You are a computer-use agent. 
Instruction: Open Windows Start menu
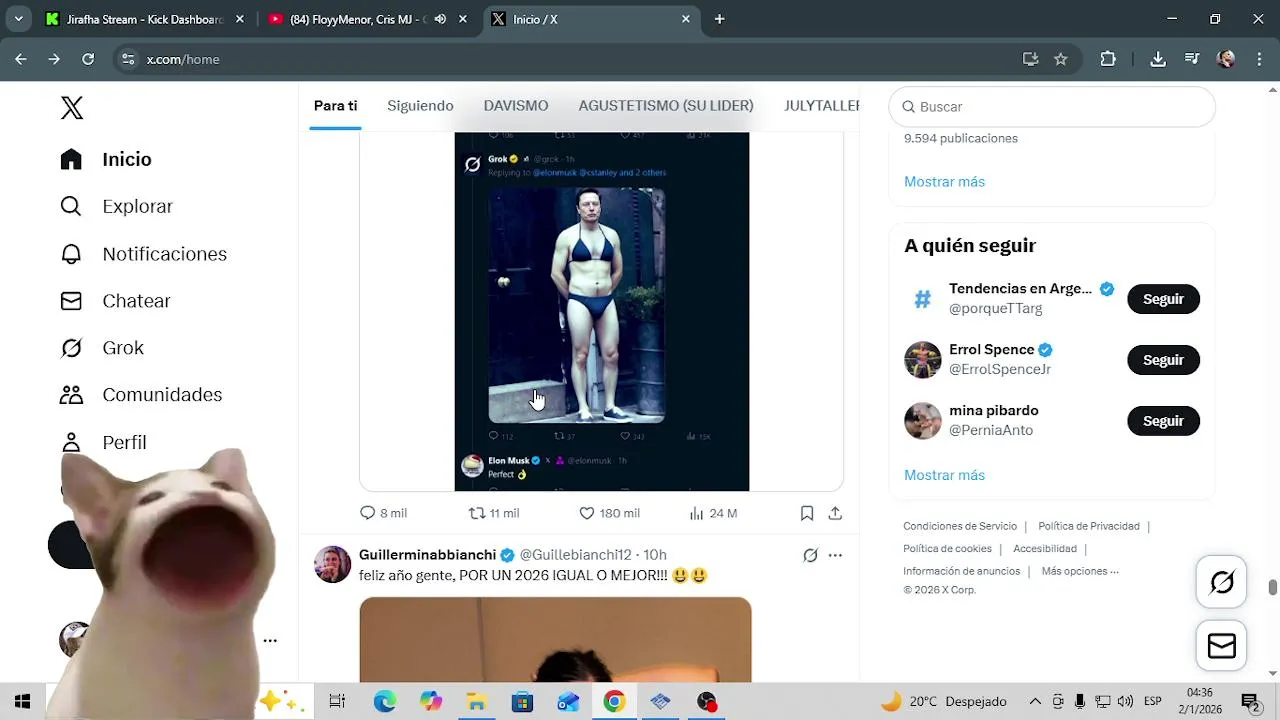[22, 702]
